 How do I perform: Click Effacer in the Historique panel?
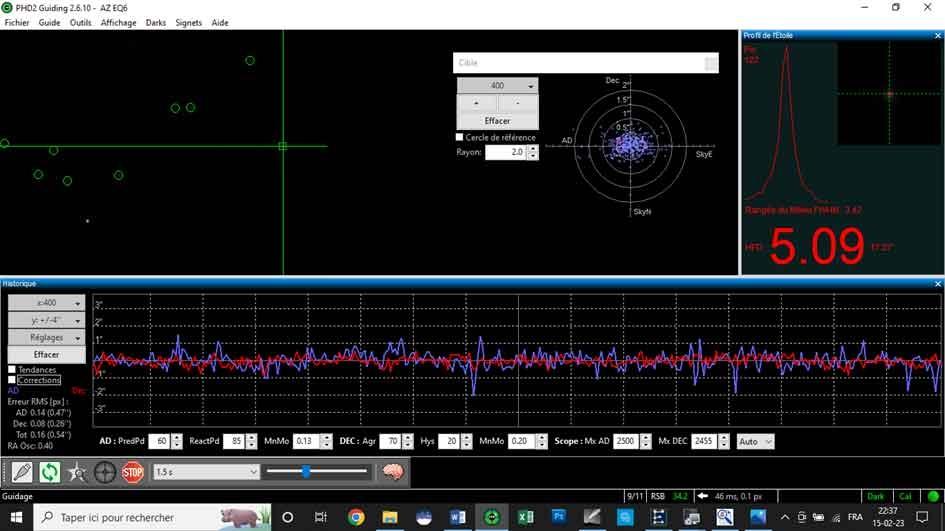point(46,354)
